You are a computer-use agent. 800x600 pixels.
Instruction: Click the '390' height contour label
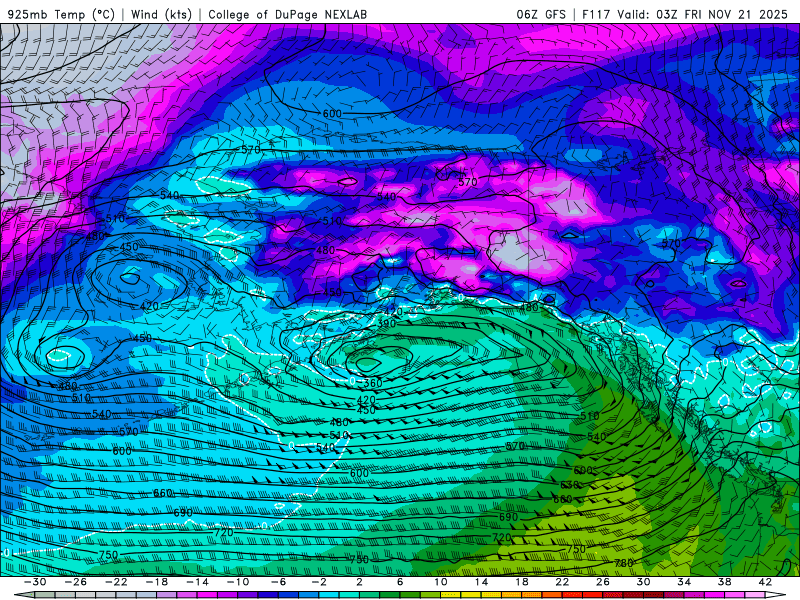click(x=387, y=323)
